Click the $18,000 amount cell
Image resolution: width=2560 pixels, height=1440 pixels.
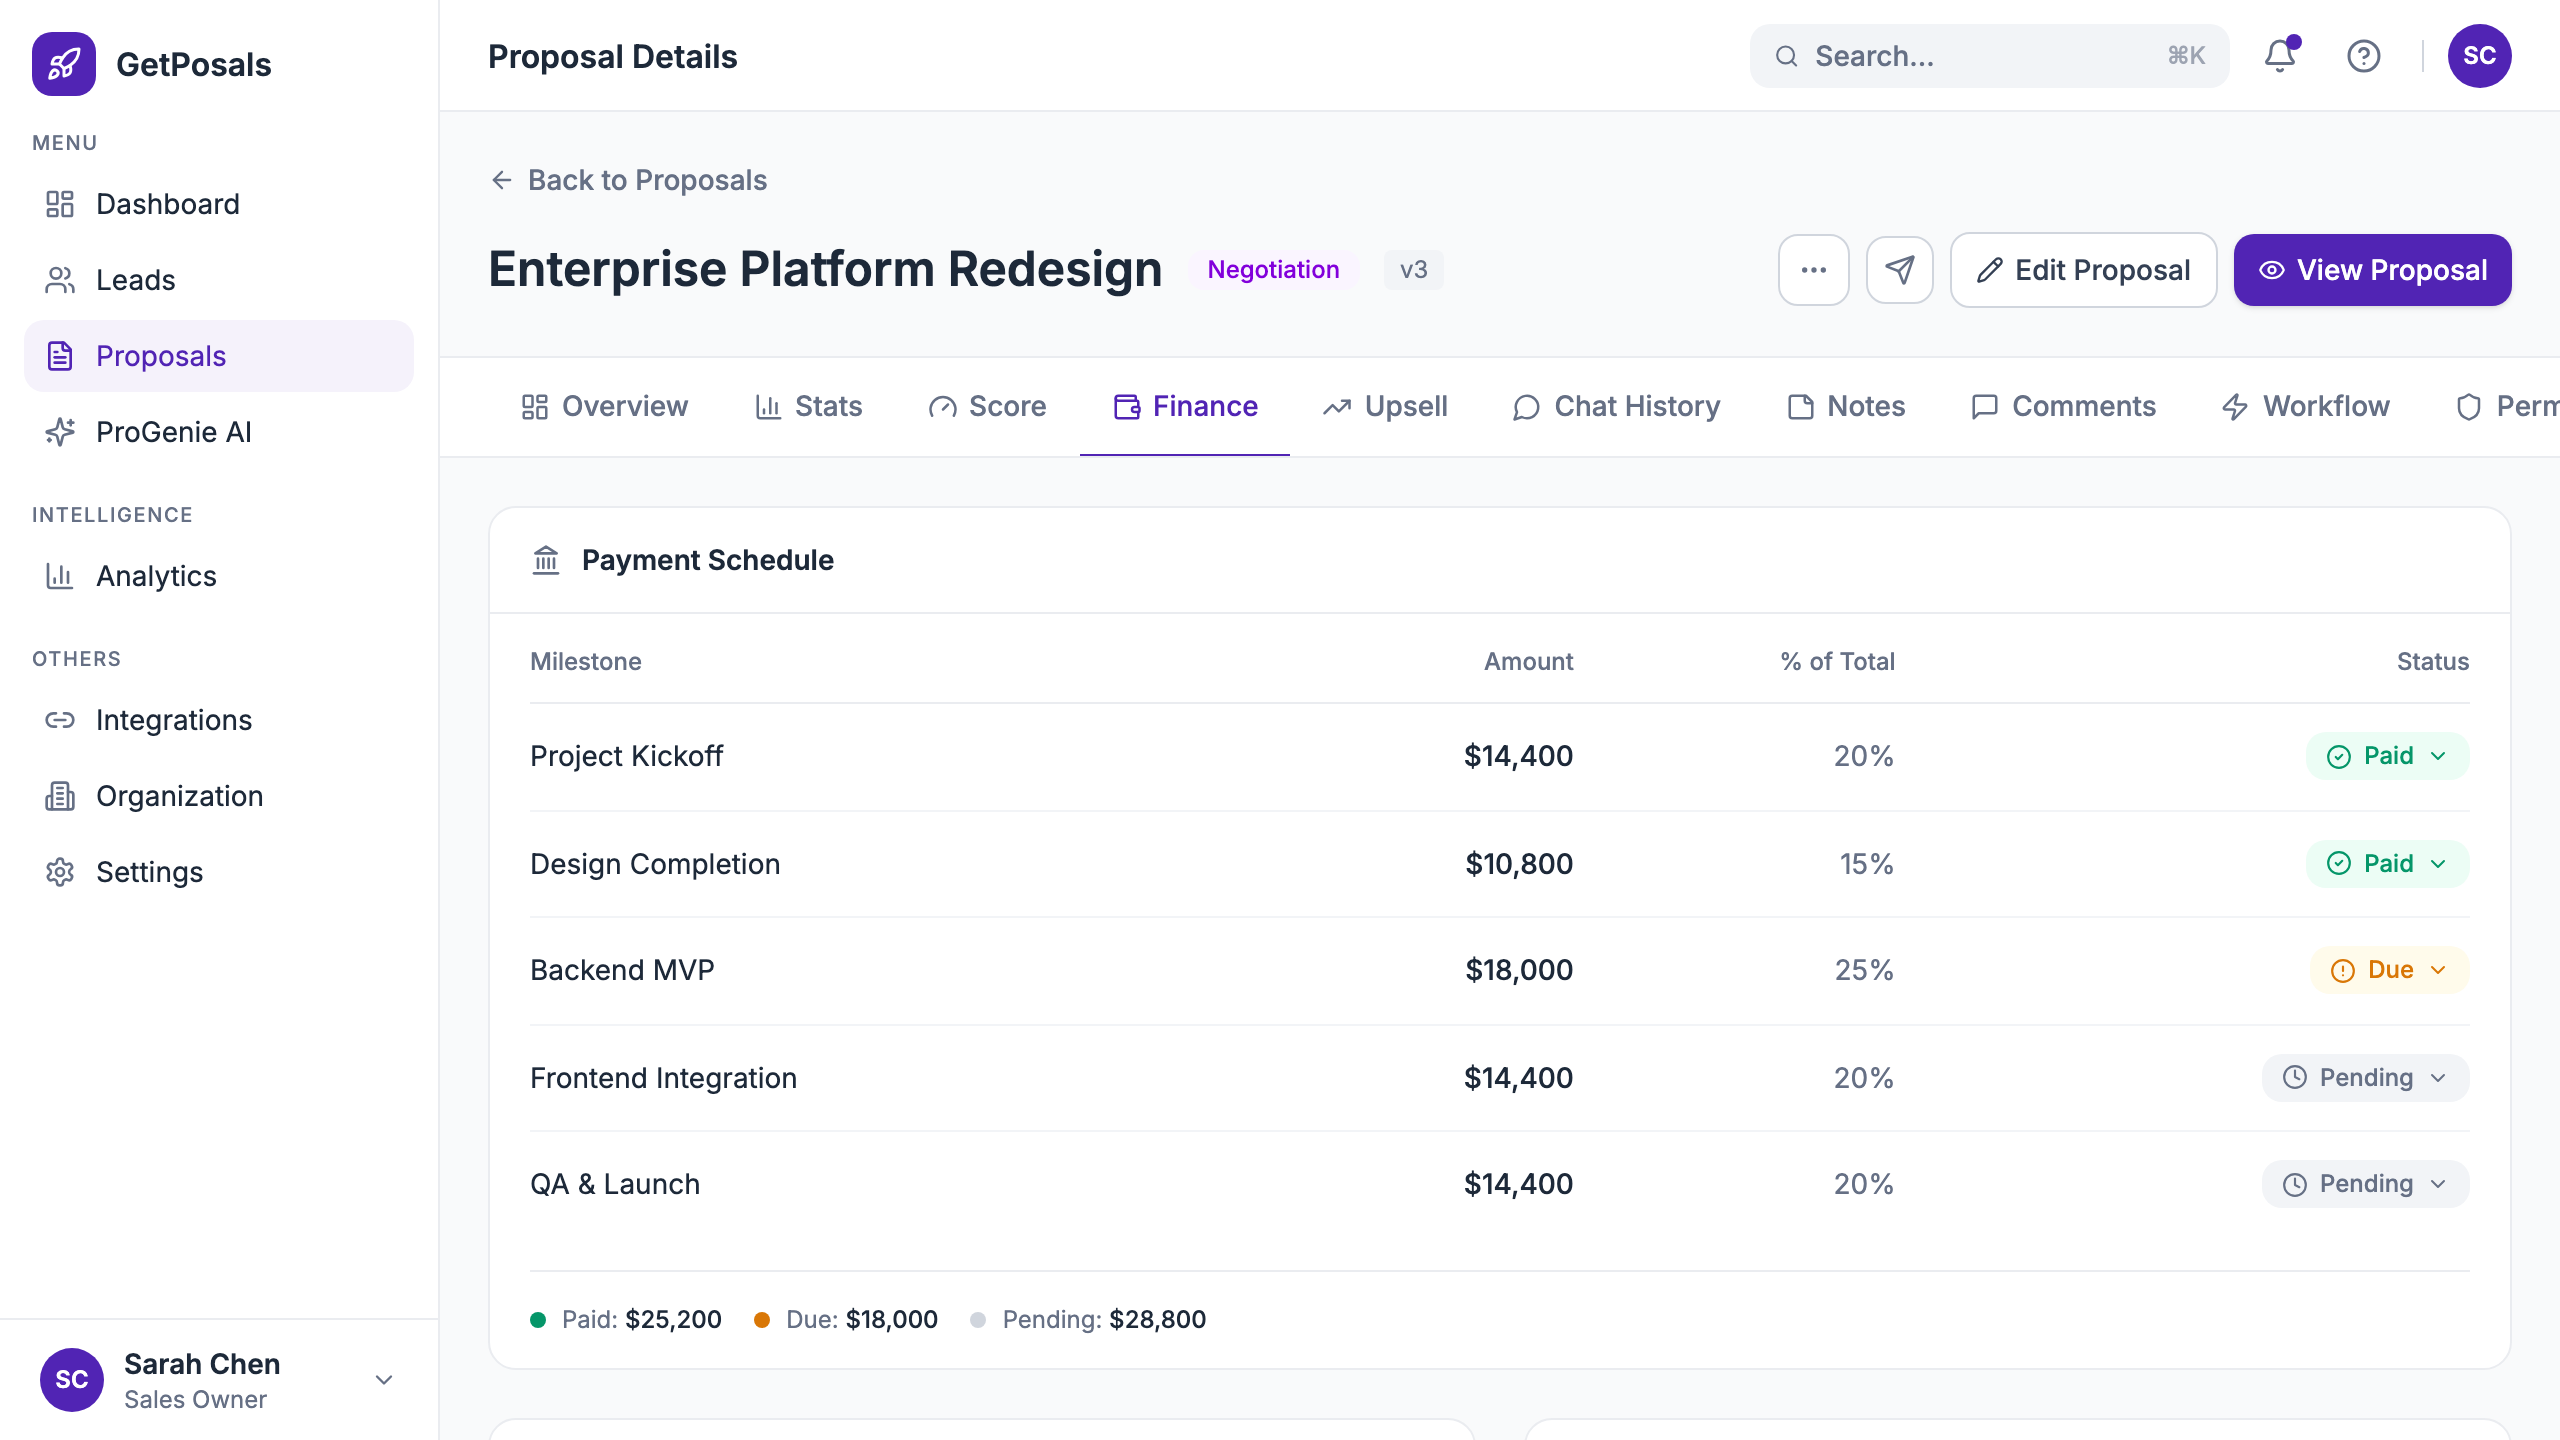point(1519,970)
